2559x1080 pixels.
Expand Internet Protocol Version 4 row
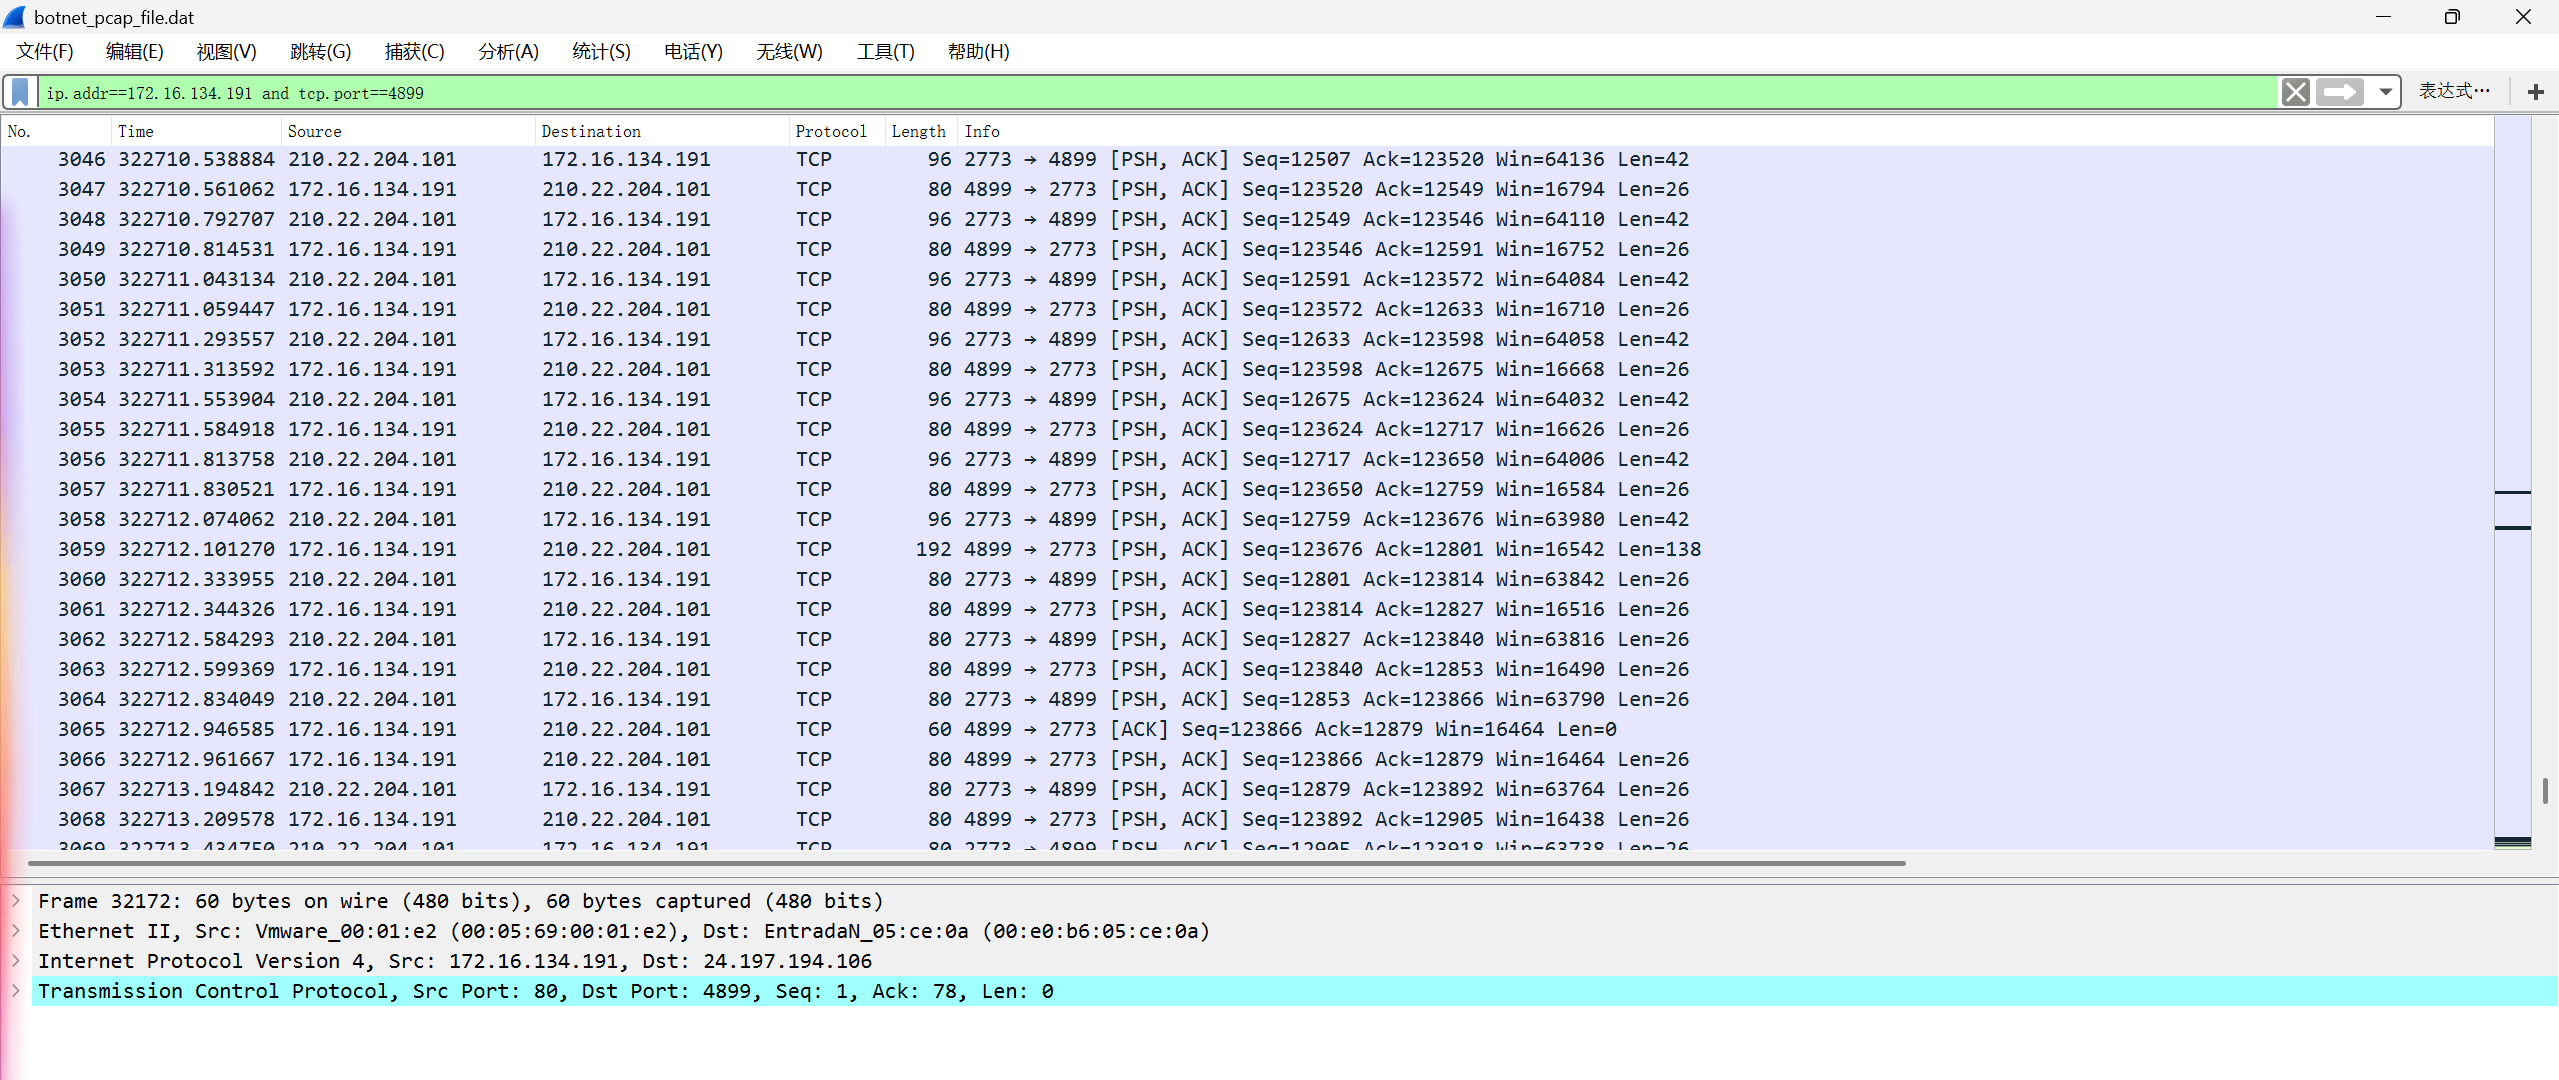click(x=16, y=961)
